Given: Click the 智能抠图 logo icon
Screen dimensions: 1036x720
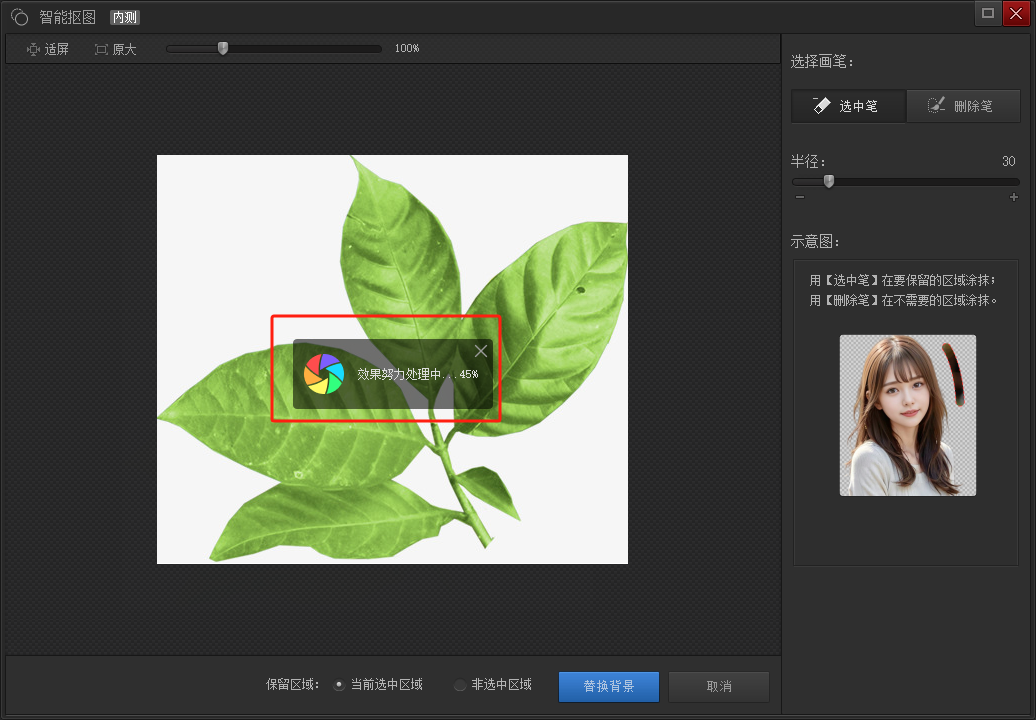Looking at the screenshot, I should 20,17.
